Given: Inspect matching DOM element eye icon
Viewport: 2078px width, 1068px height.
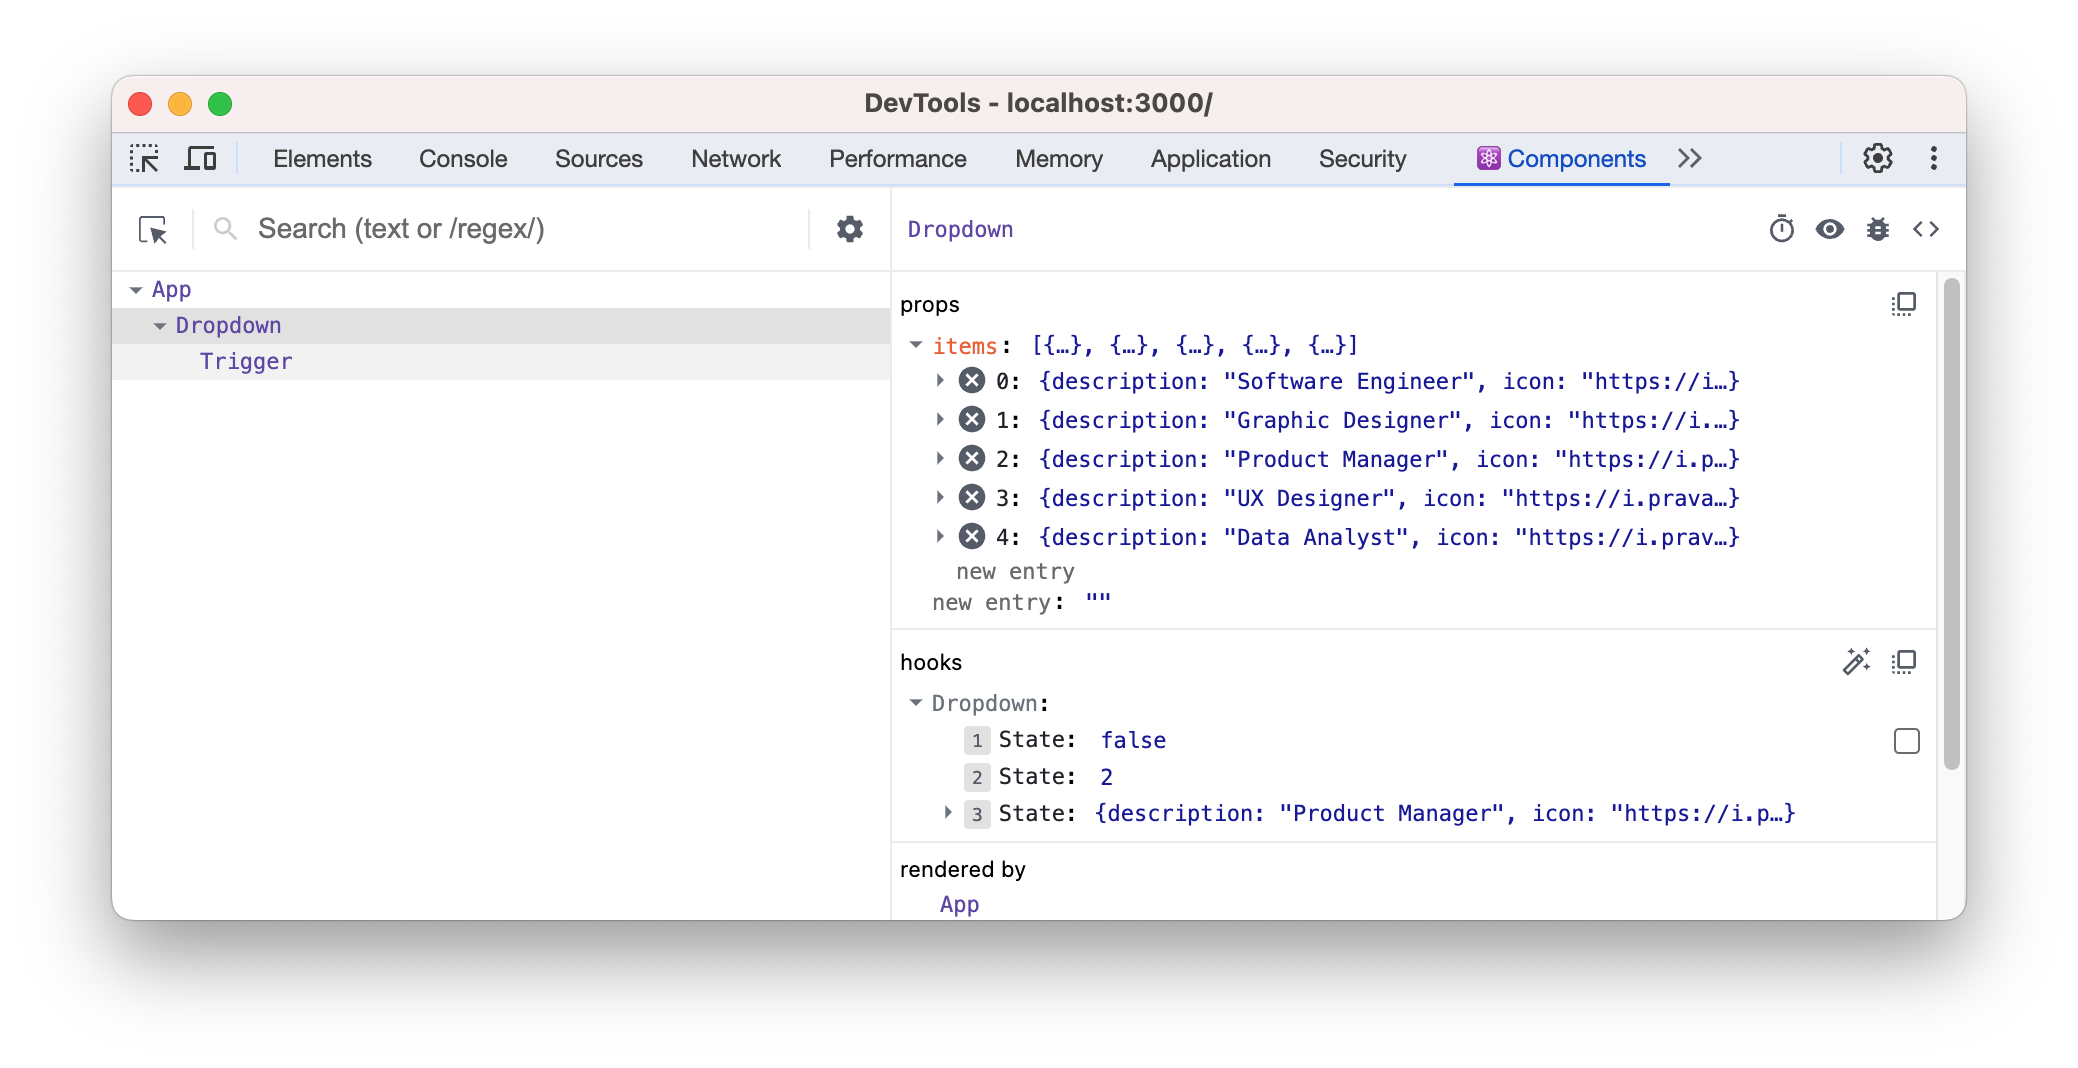Looking at the screenshot, I should [1829, 230].
